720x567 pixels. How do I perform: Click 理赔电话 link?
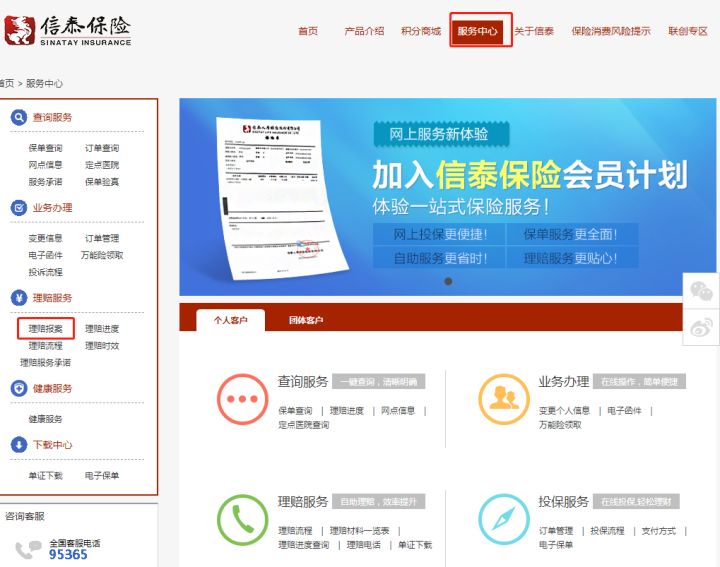(364, 545)
